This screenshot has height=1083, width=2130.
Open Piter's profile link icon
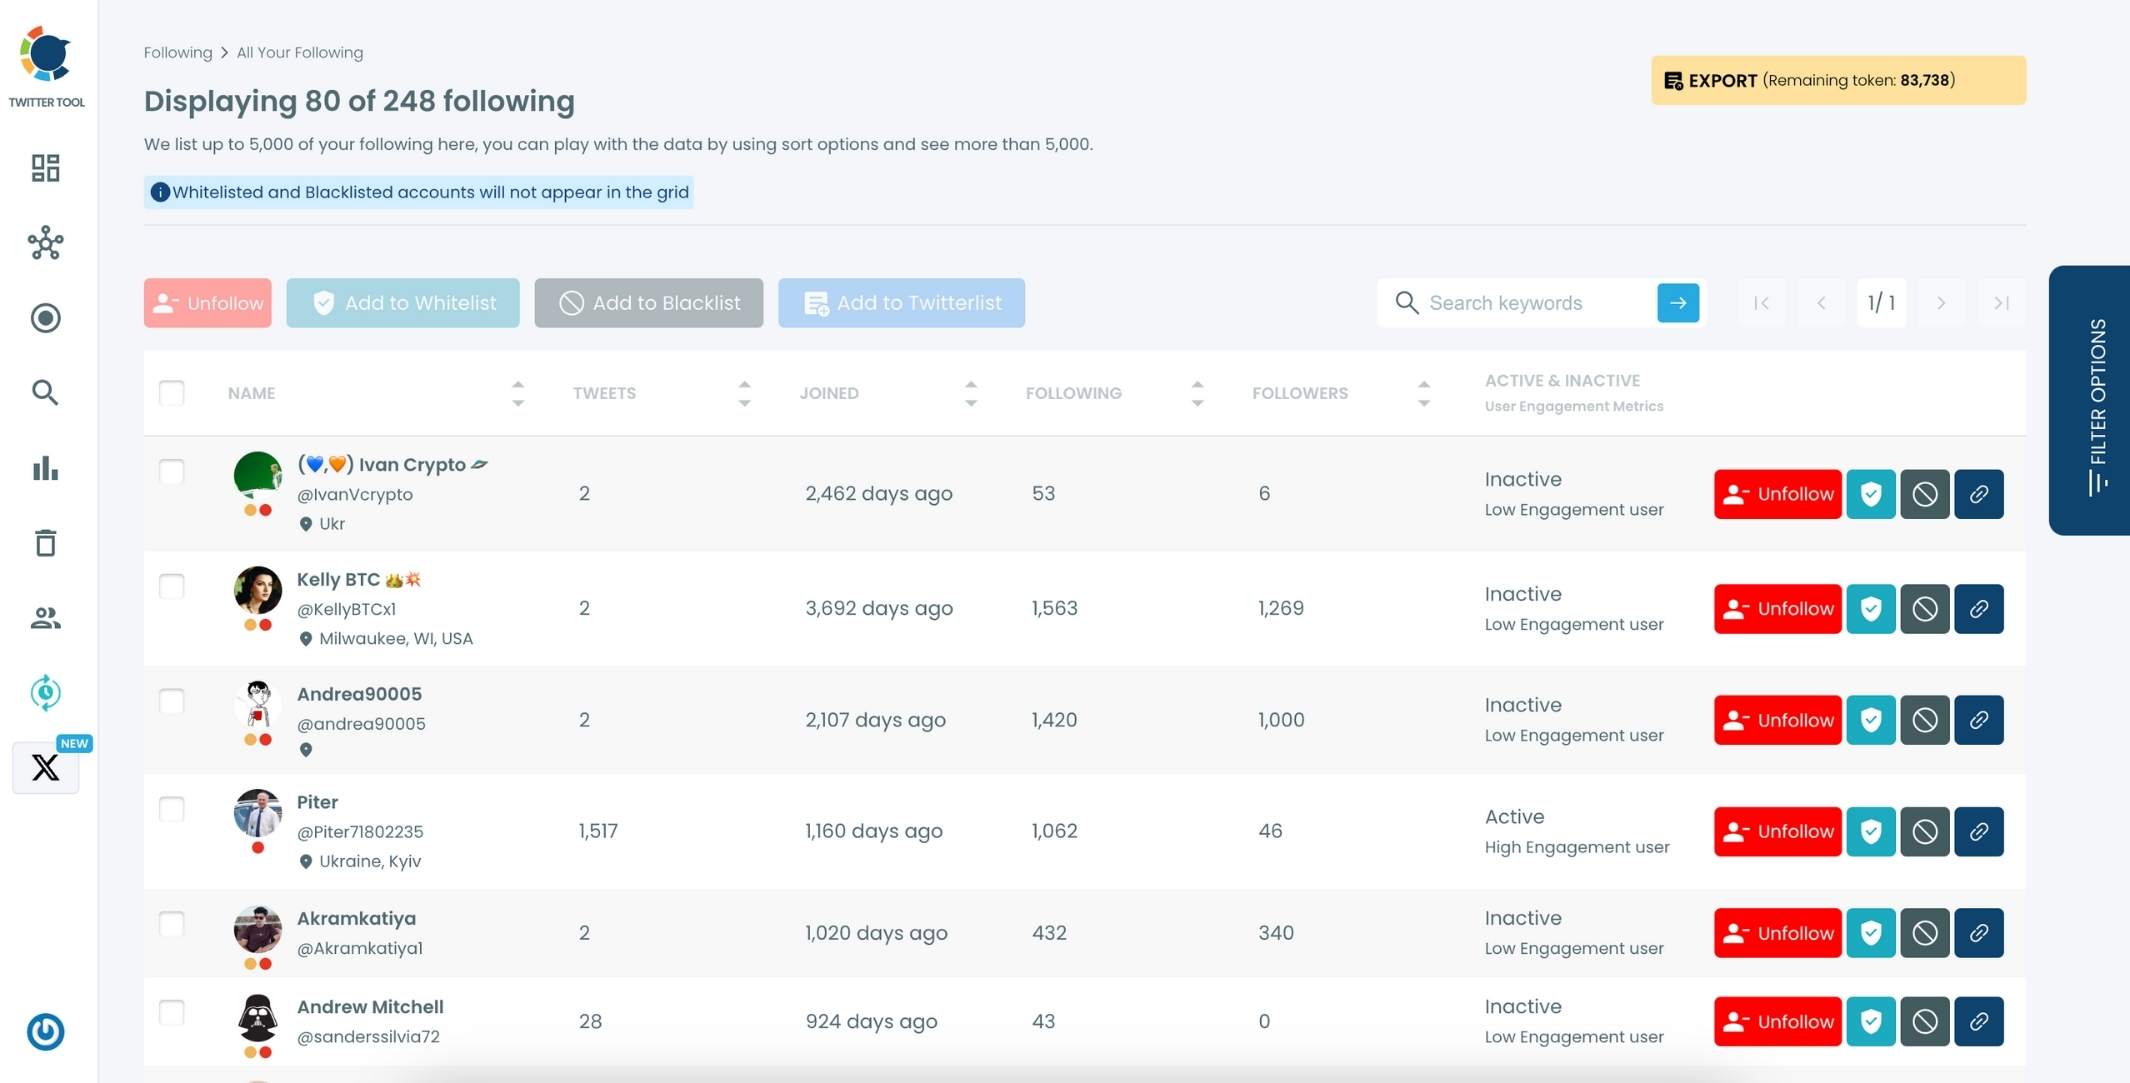[x=1978, y=831]
